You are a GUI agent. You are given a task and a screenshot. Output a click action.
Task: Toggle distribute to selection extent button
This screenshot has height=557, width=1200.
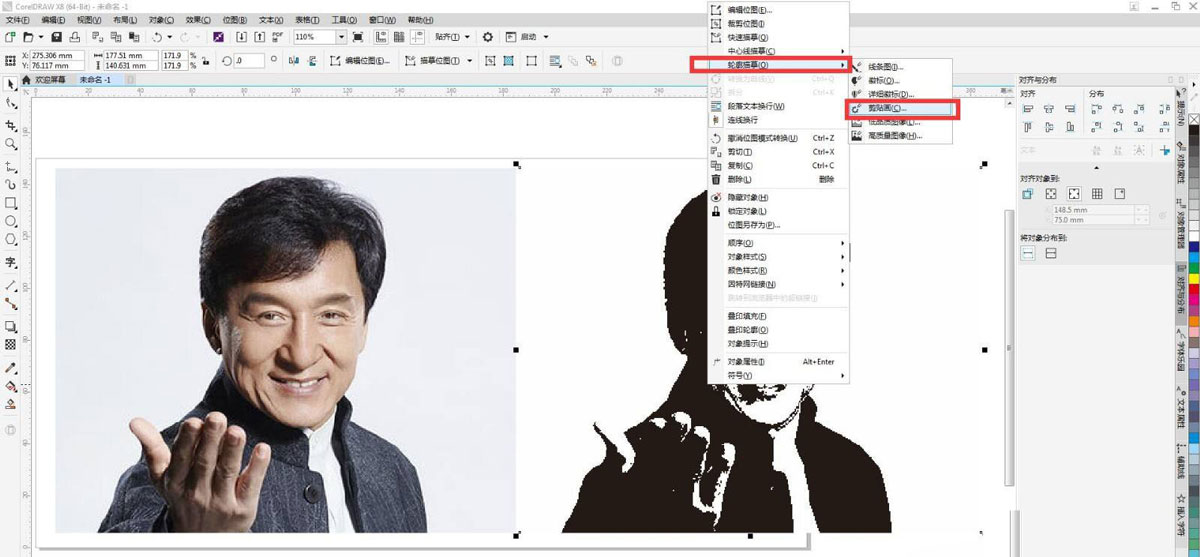tap(1028, 254)
